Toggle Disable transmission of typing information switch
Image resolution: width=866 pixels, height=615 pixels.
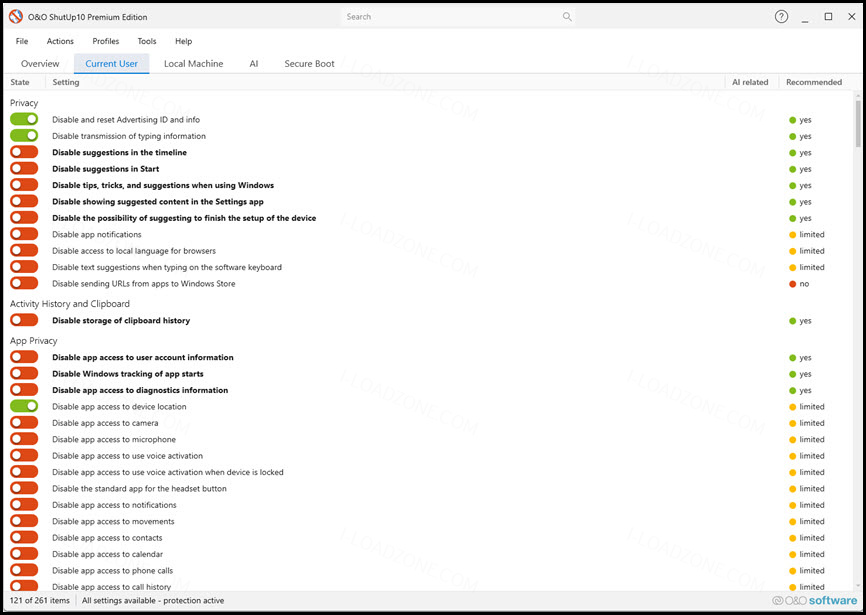(x=24, y=136)
